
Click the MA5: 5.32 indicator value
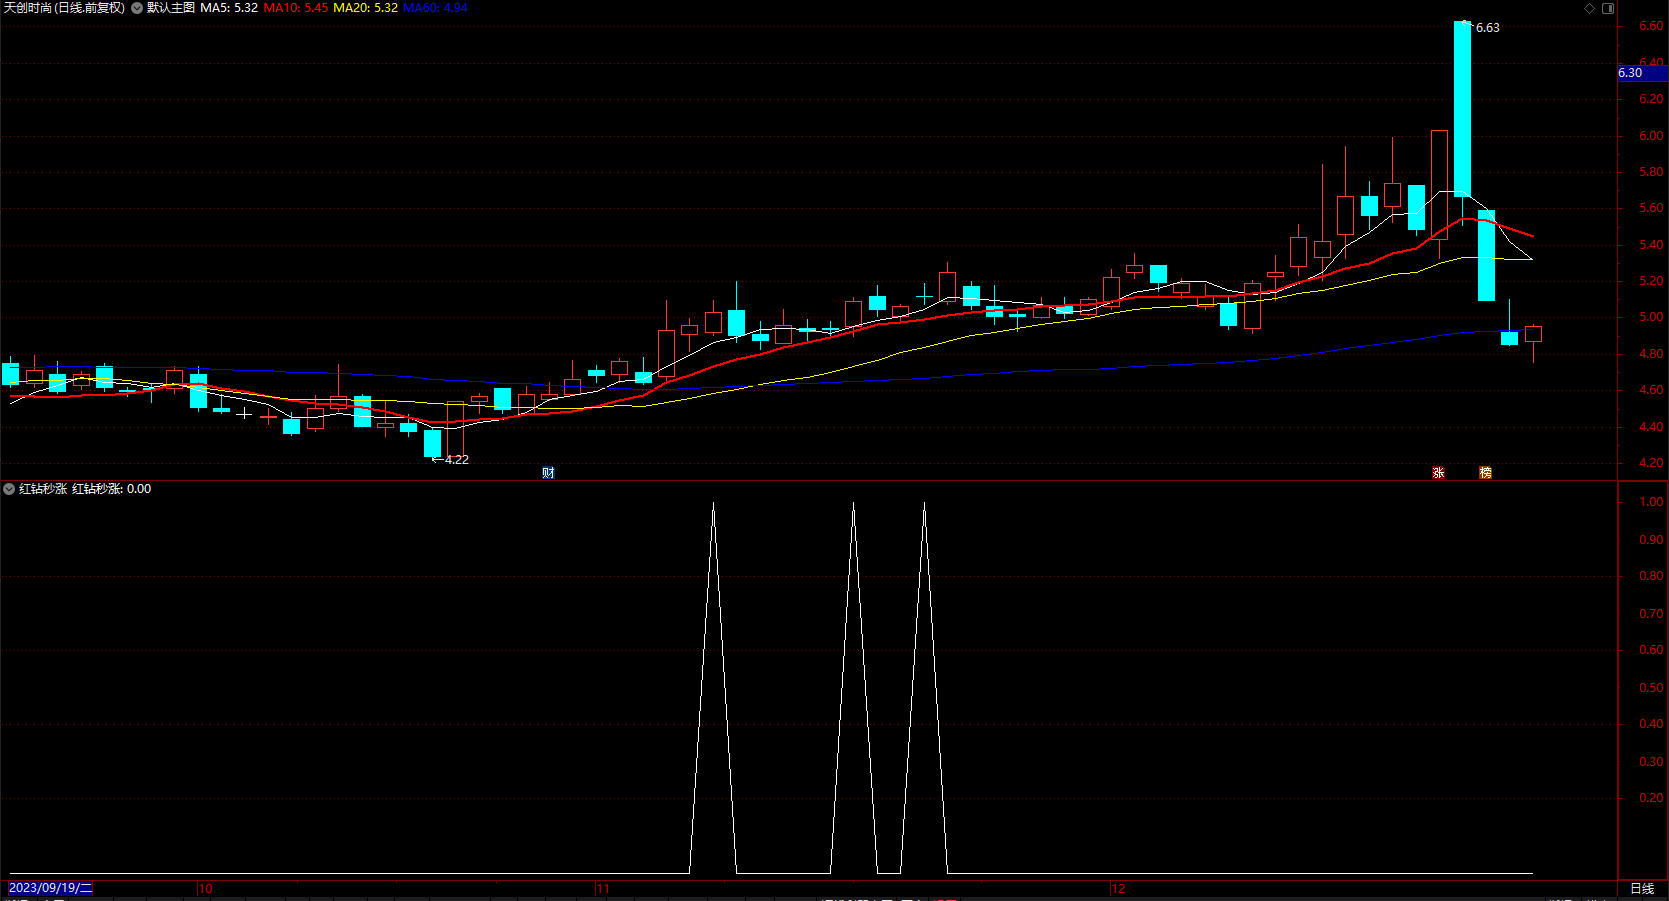pos(229,8)
